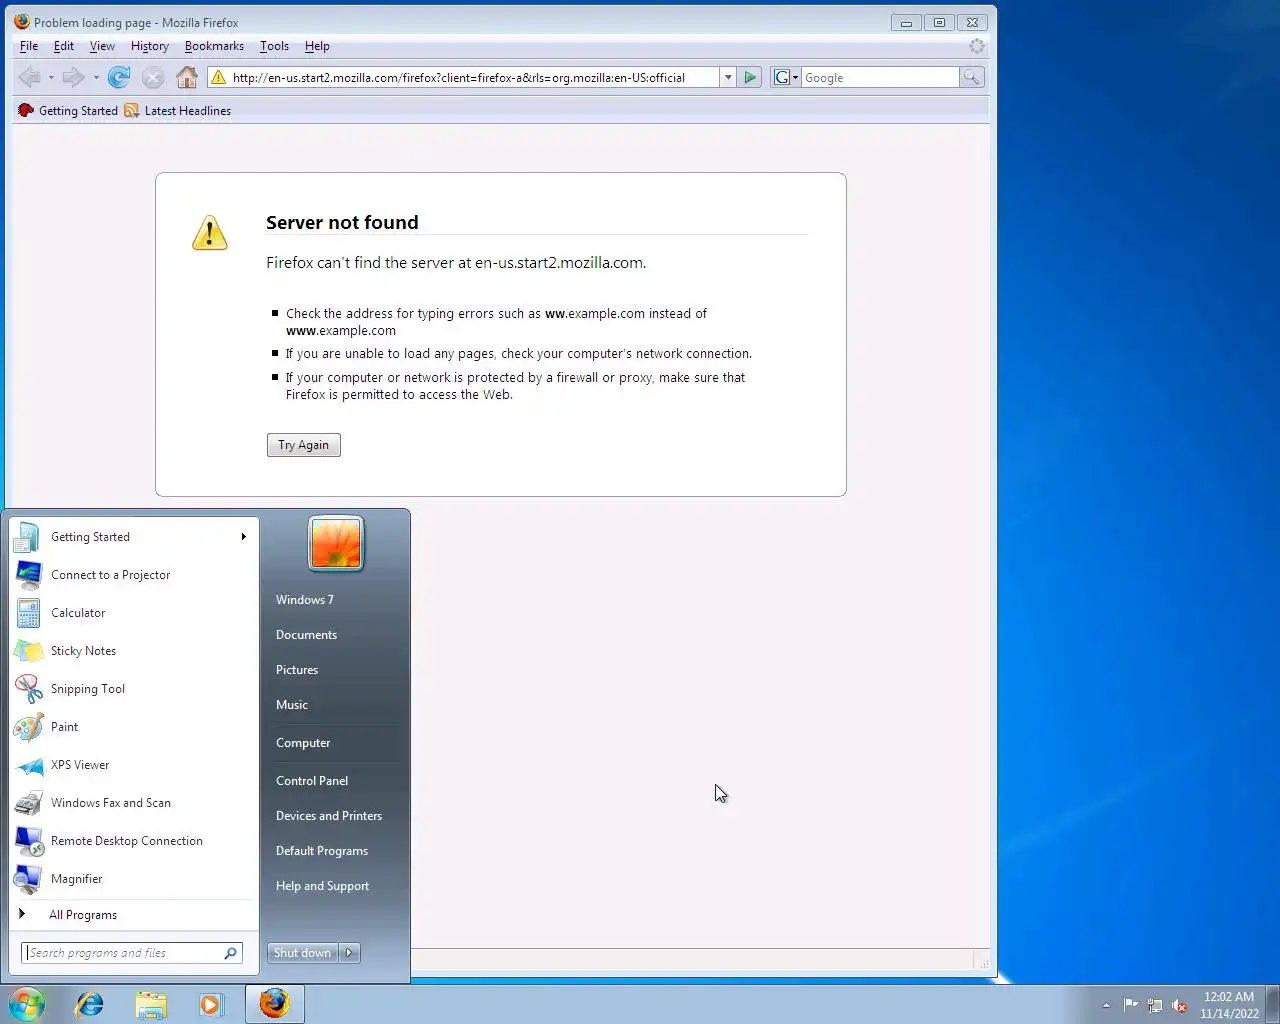Expand the address bar URL dropdown
The height and width of the screenshot is (1024, 1280).
(728, 77)
